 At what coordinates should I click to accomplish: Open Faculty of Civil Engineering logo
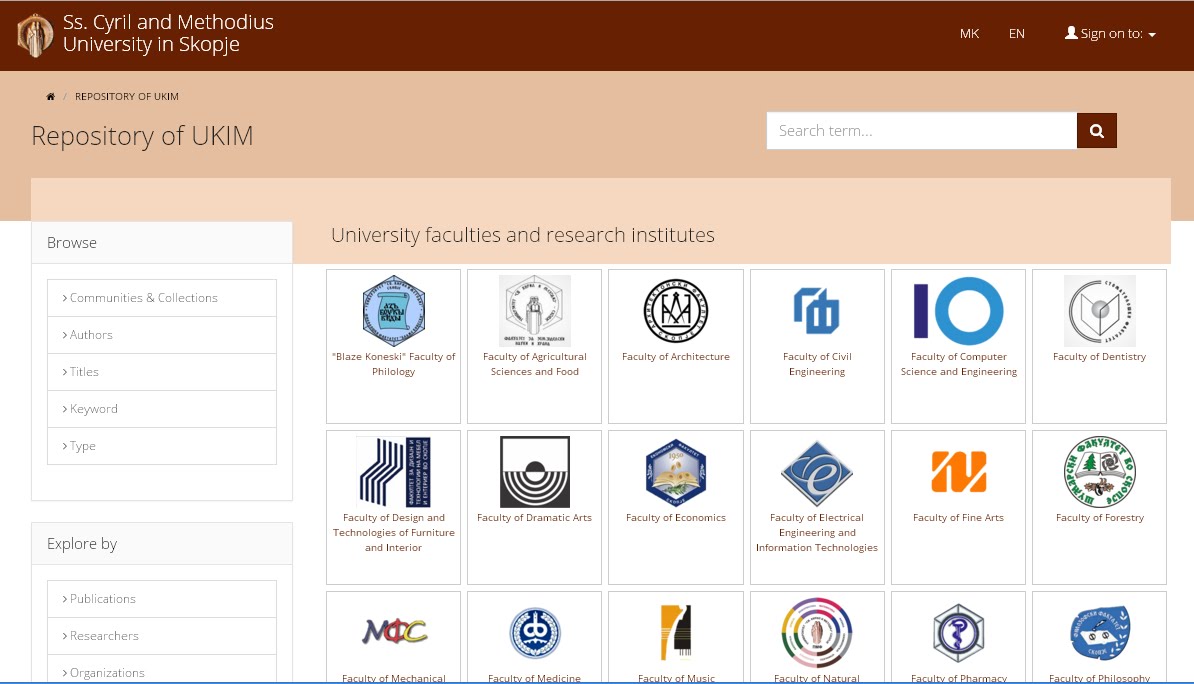(x=816, y=311)
